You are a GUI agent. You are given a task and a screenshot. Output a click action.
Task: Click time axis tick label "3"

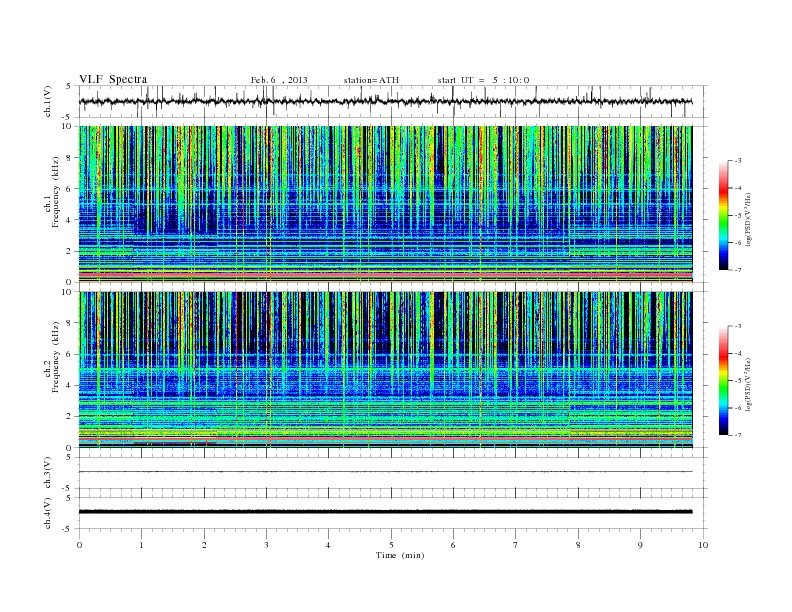266,545
